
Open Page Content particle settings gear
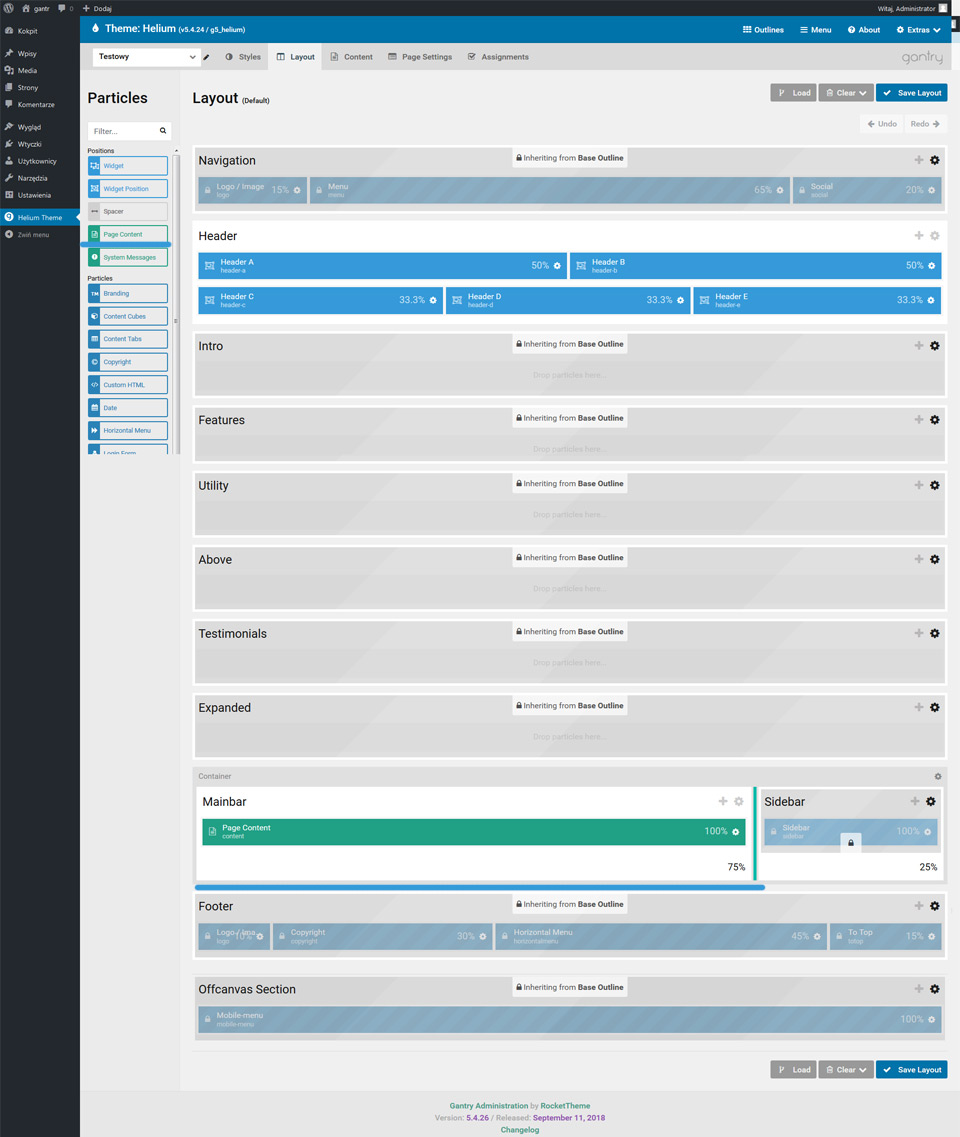pos(735,832)
